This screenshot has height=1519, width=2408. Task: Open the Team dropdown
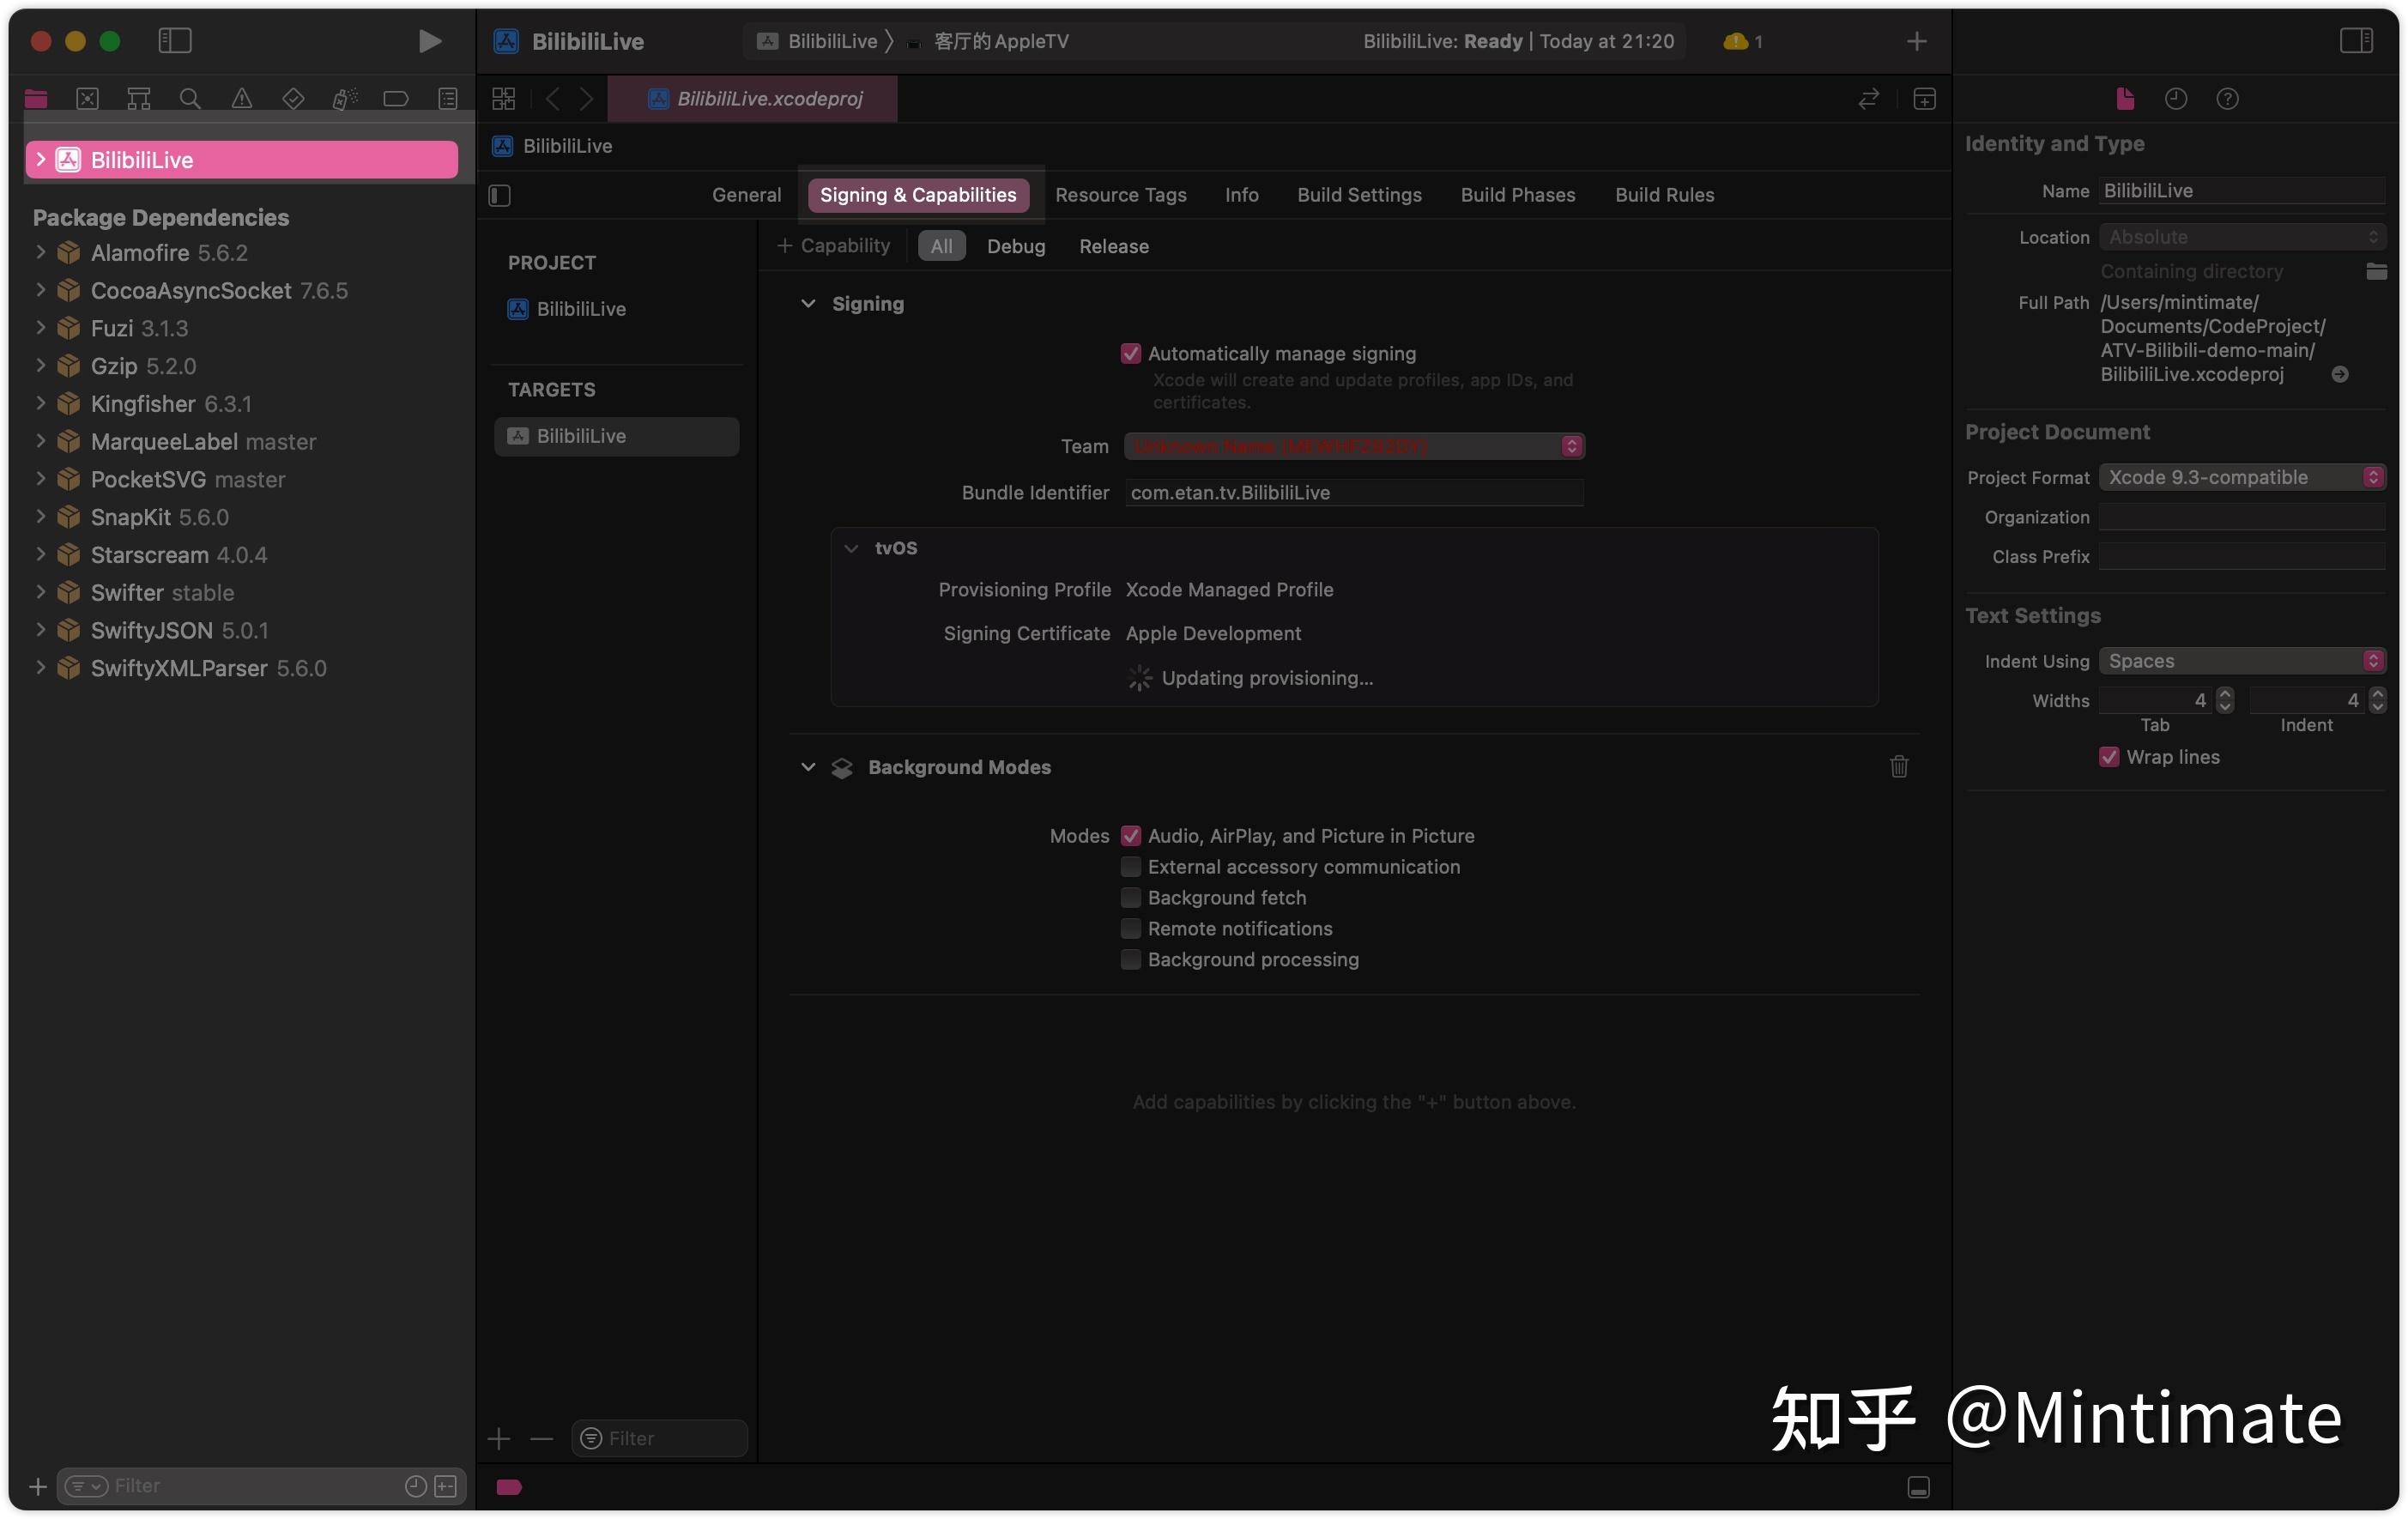click(x=1353, y=446)
